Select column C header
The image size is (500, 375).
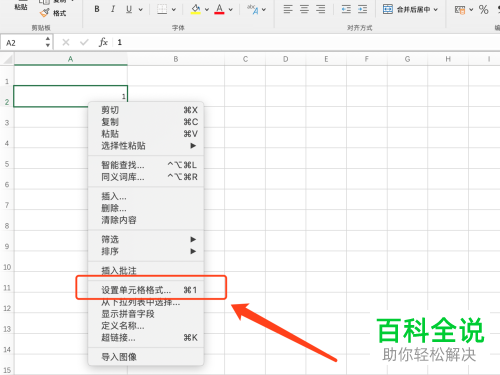point(245,59)
